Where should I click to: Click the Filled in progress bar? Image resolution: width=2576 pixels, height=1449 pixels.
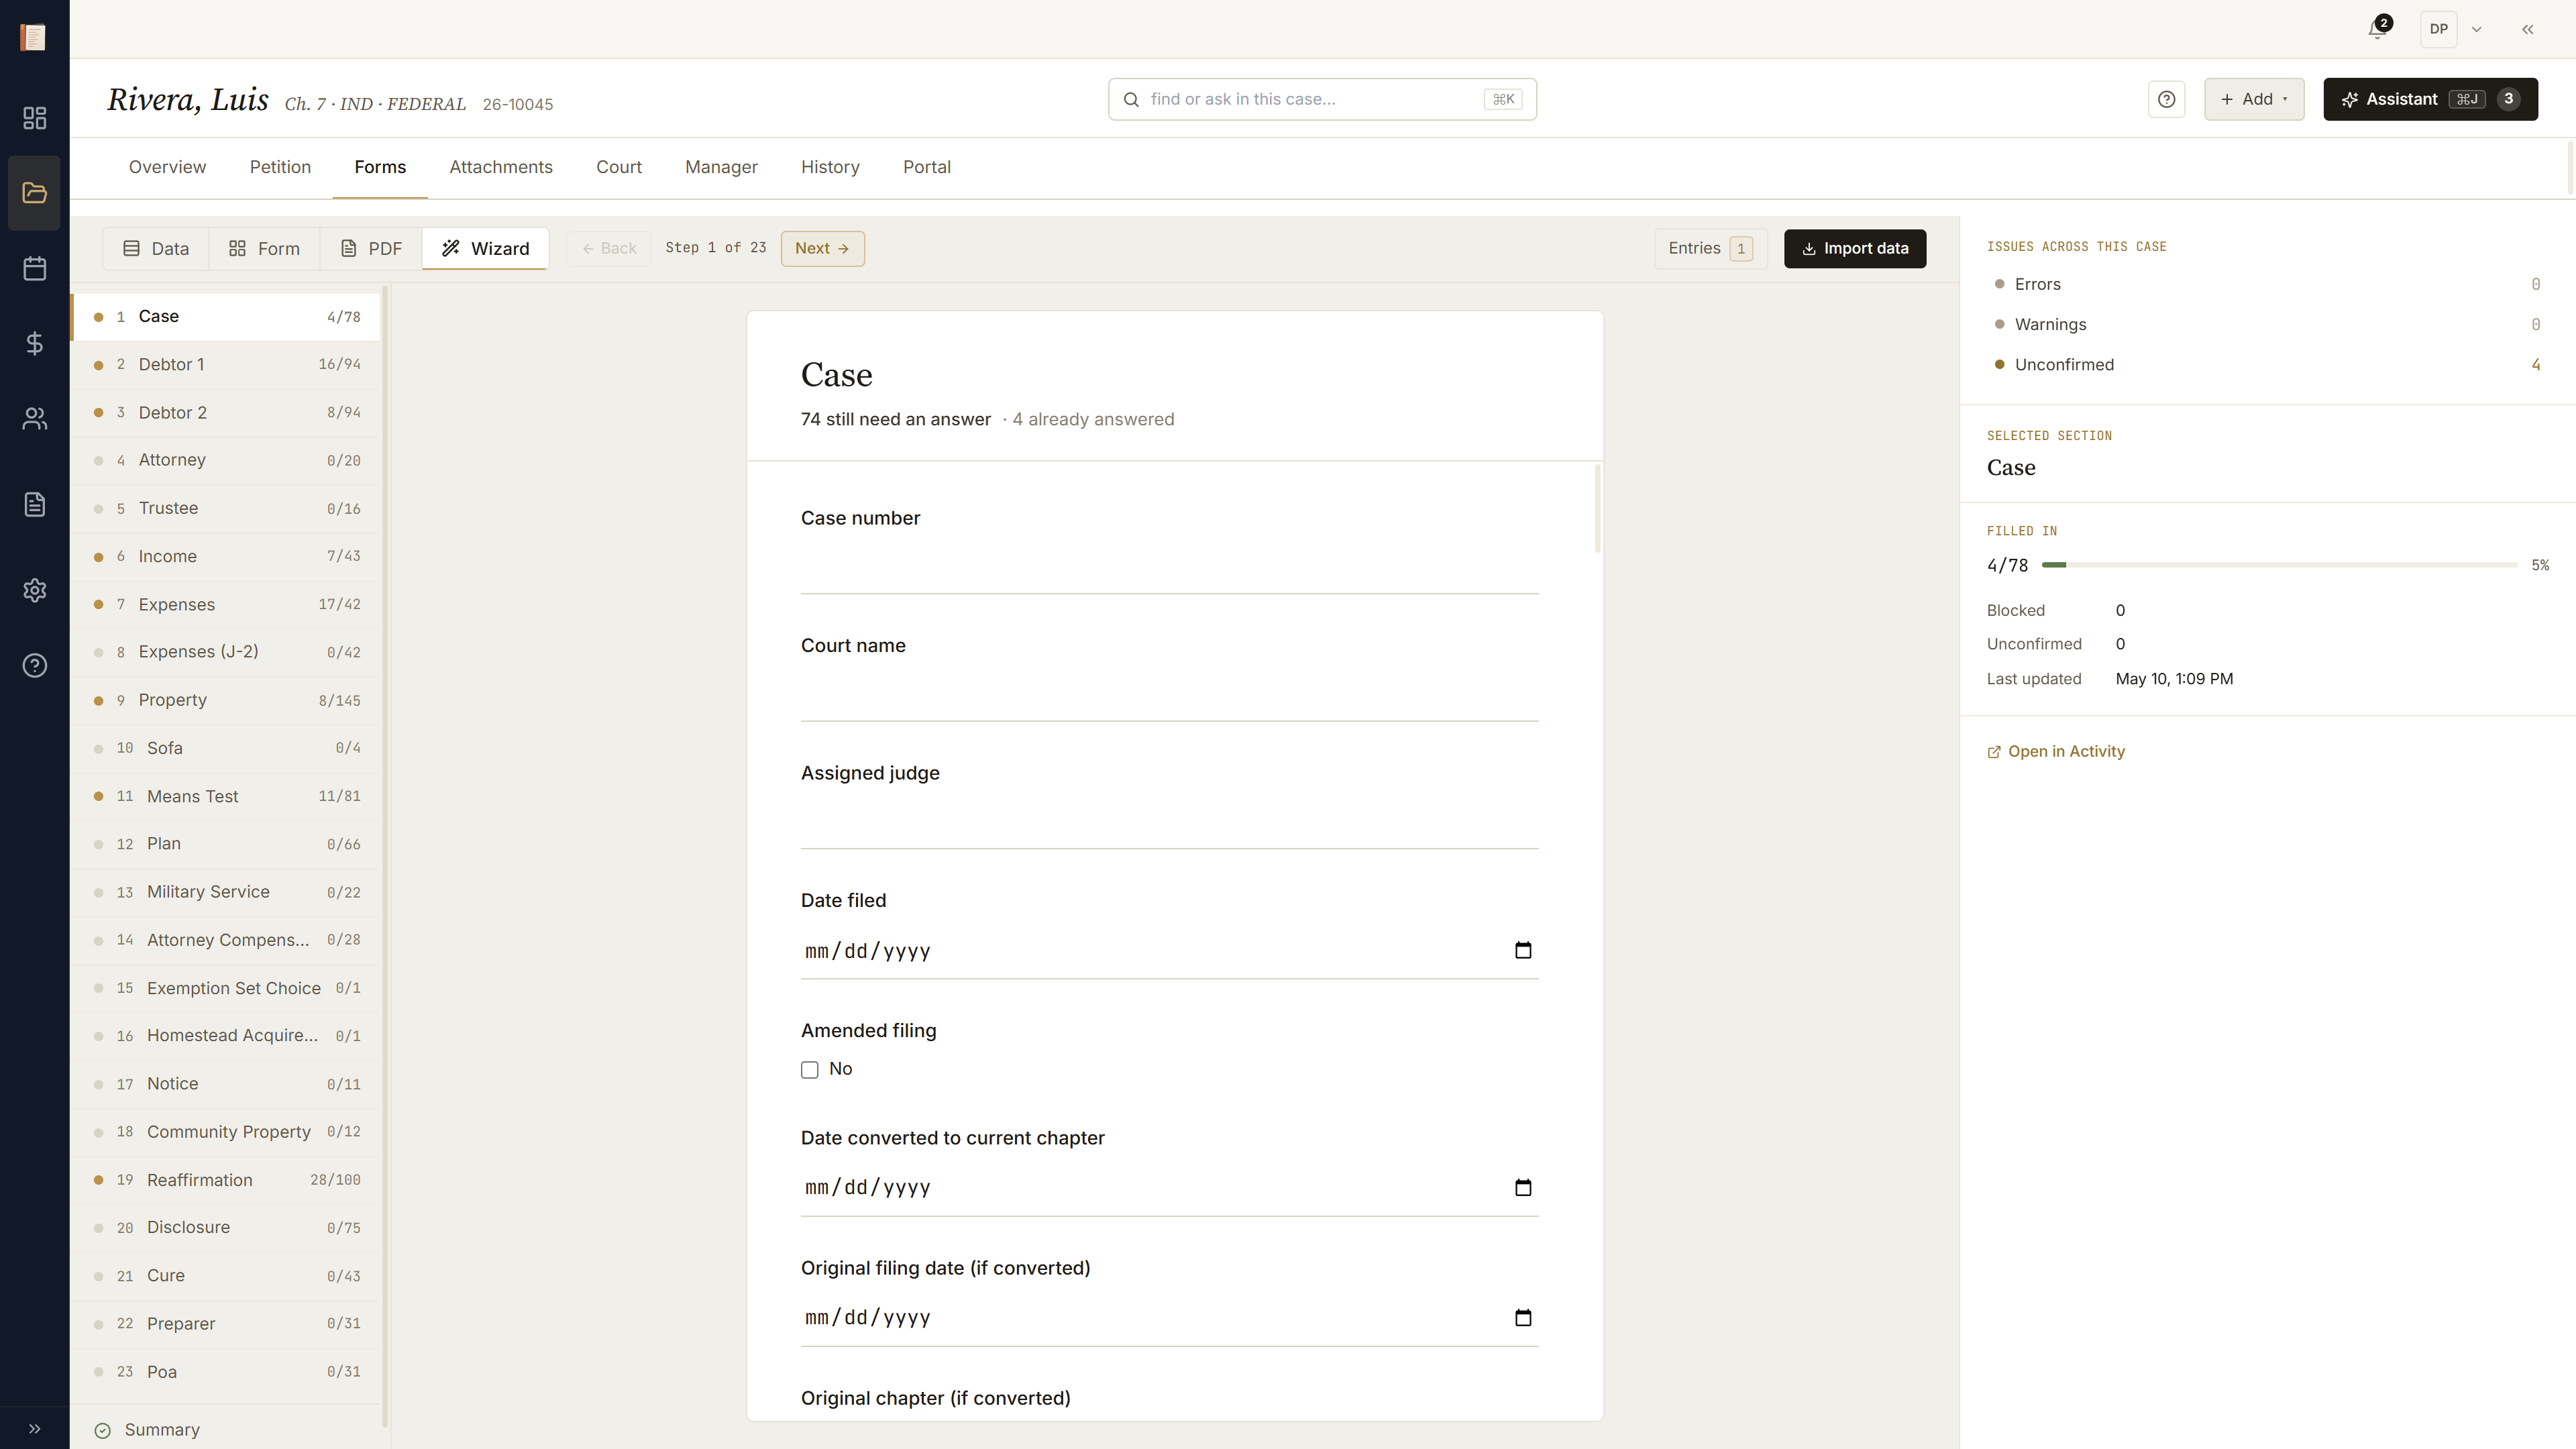[x=2279, y=565]
